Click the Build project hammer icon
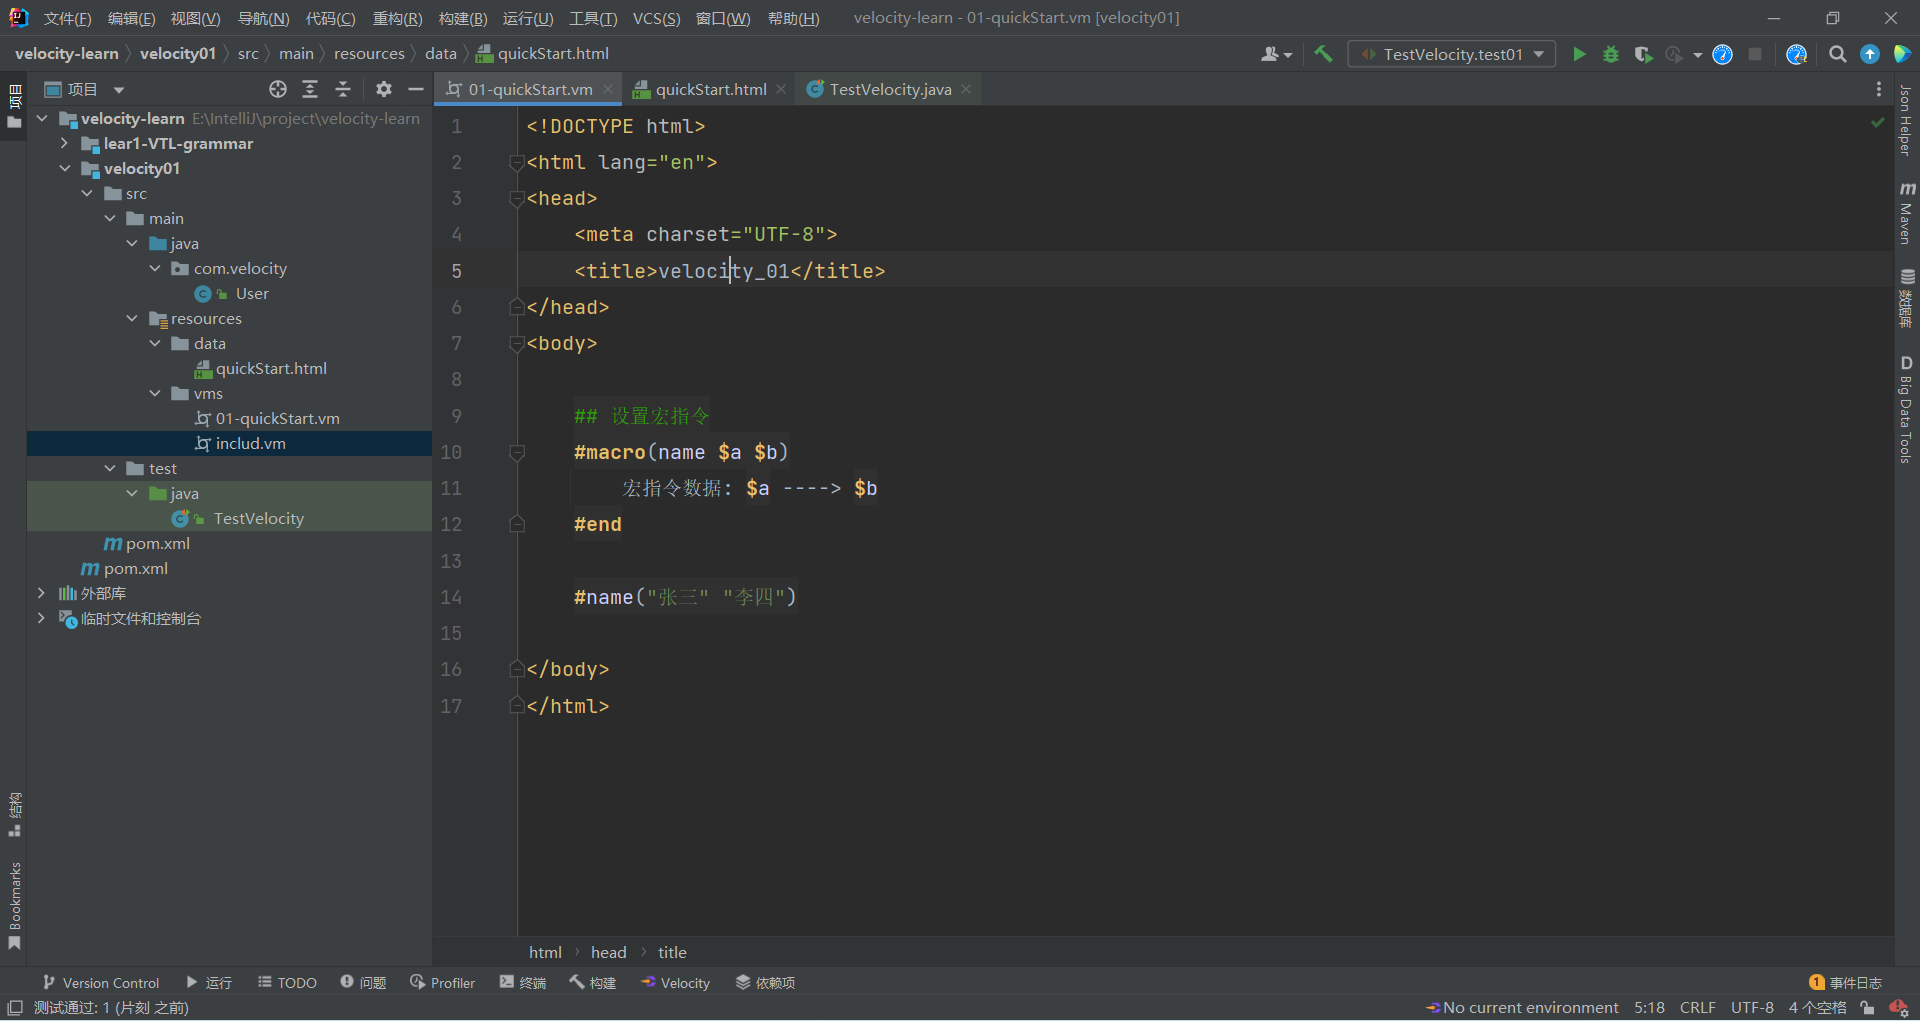 point(1323,54)
